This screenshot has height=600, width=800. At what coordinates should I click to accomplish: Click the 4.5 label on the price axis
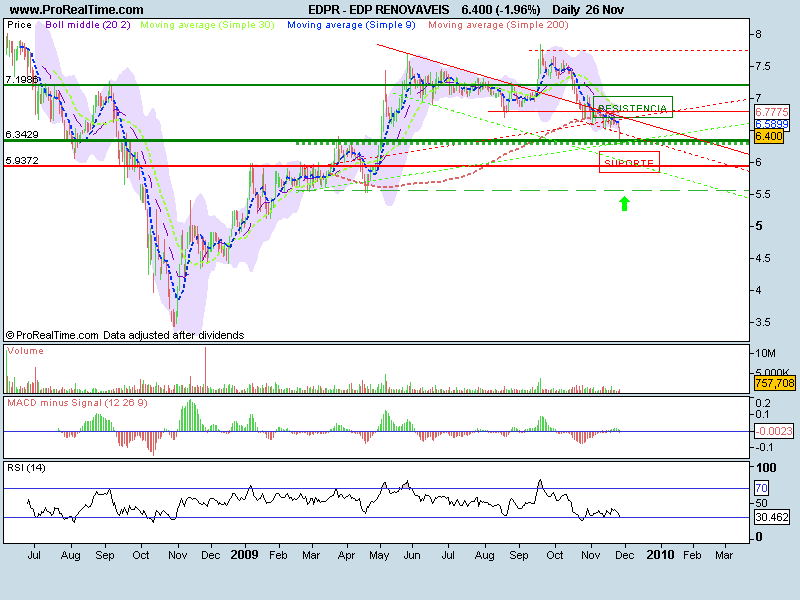763,258
